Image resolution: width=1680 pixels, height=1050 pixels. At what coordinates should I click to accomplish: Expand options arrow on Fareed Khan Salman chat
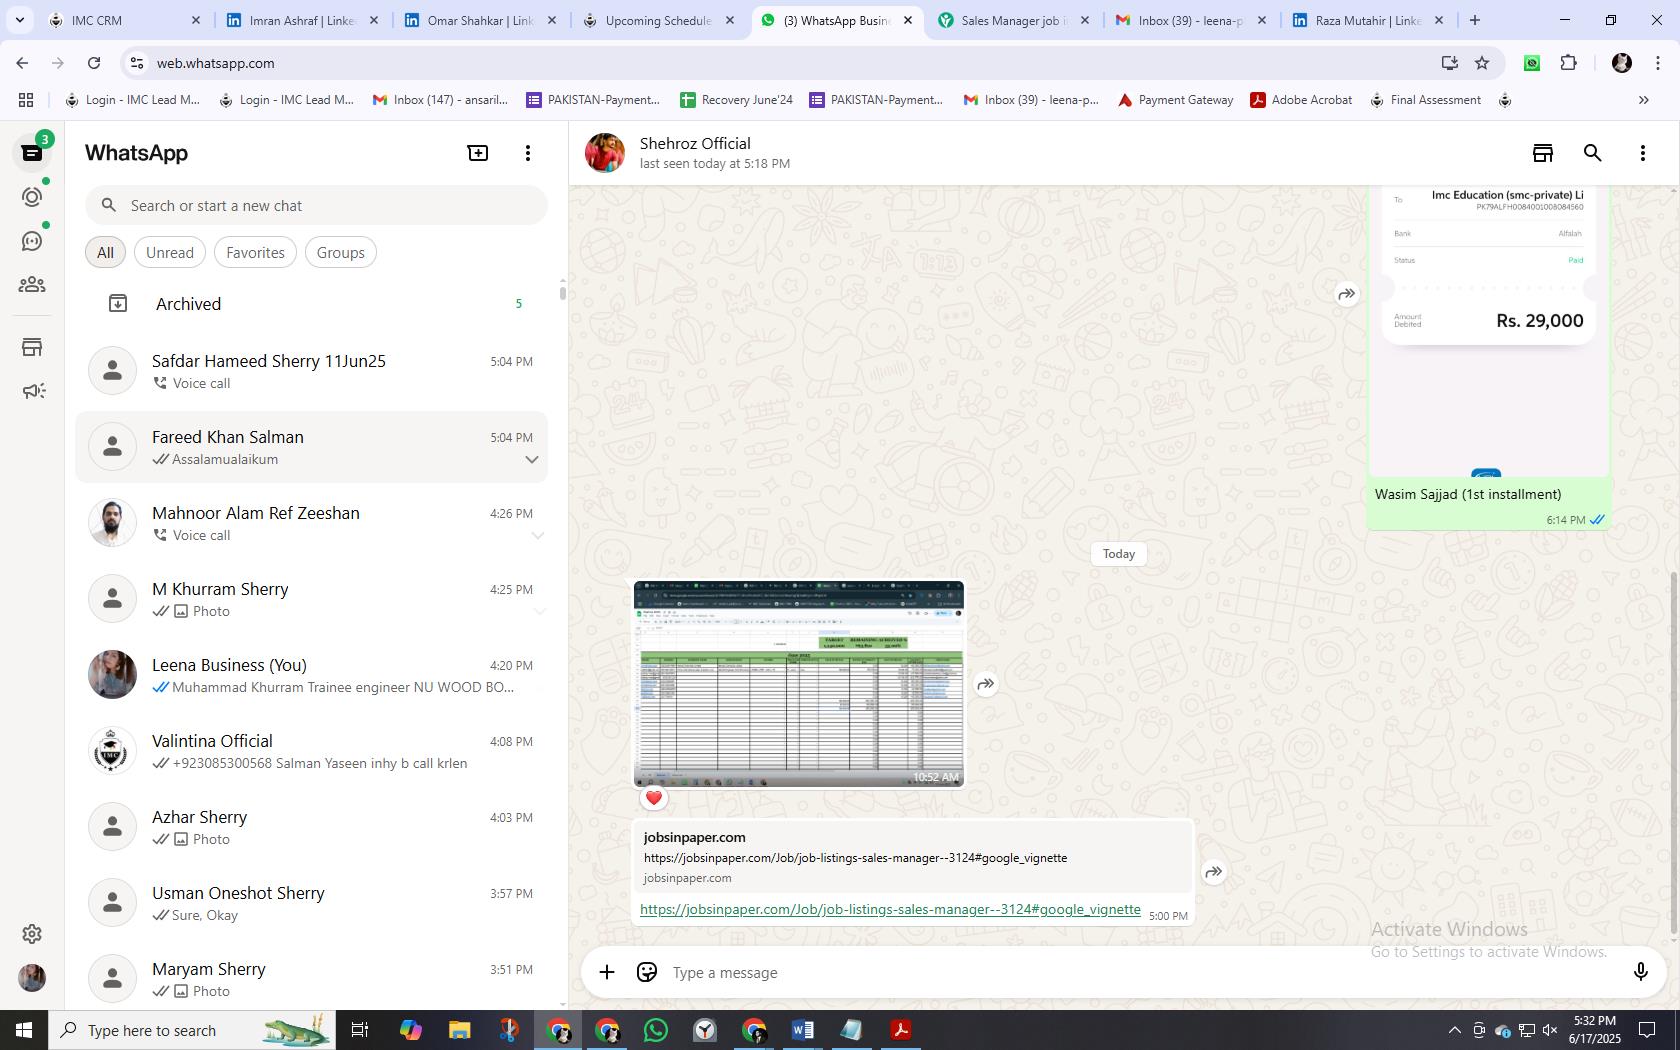tap(532, 460)
